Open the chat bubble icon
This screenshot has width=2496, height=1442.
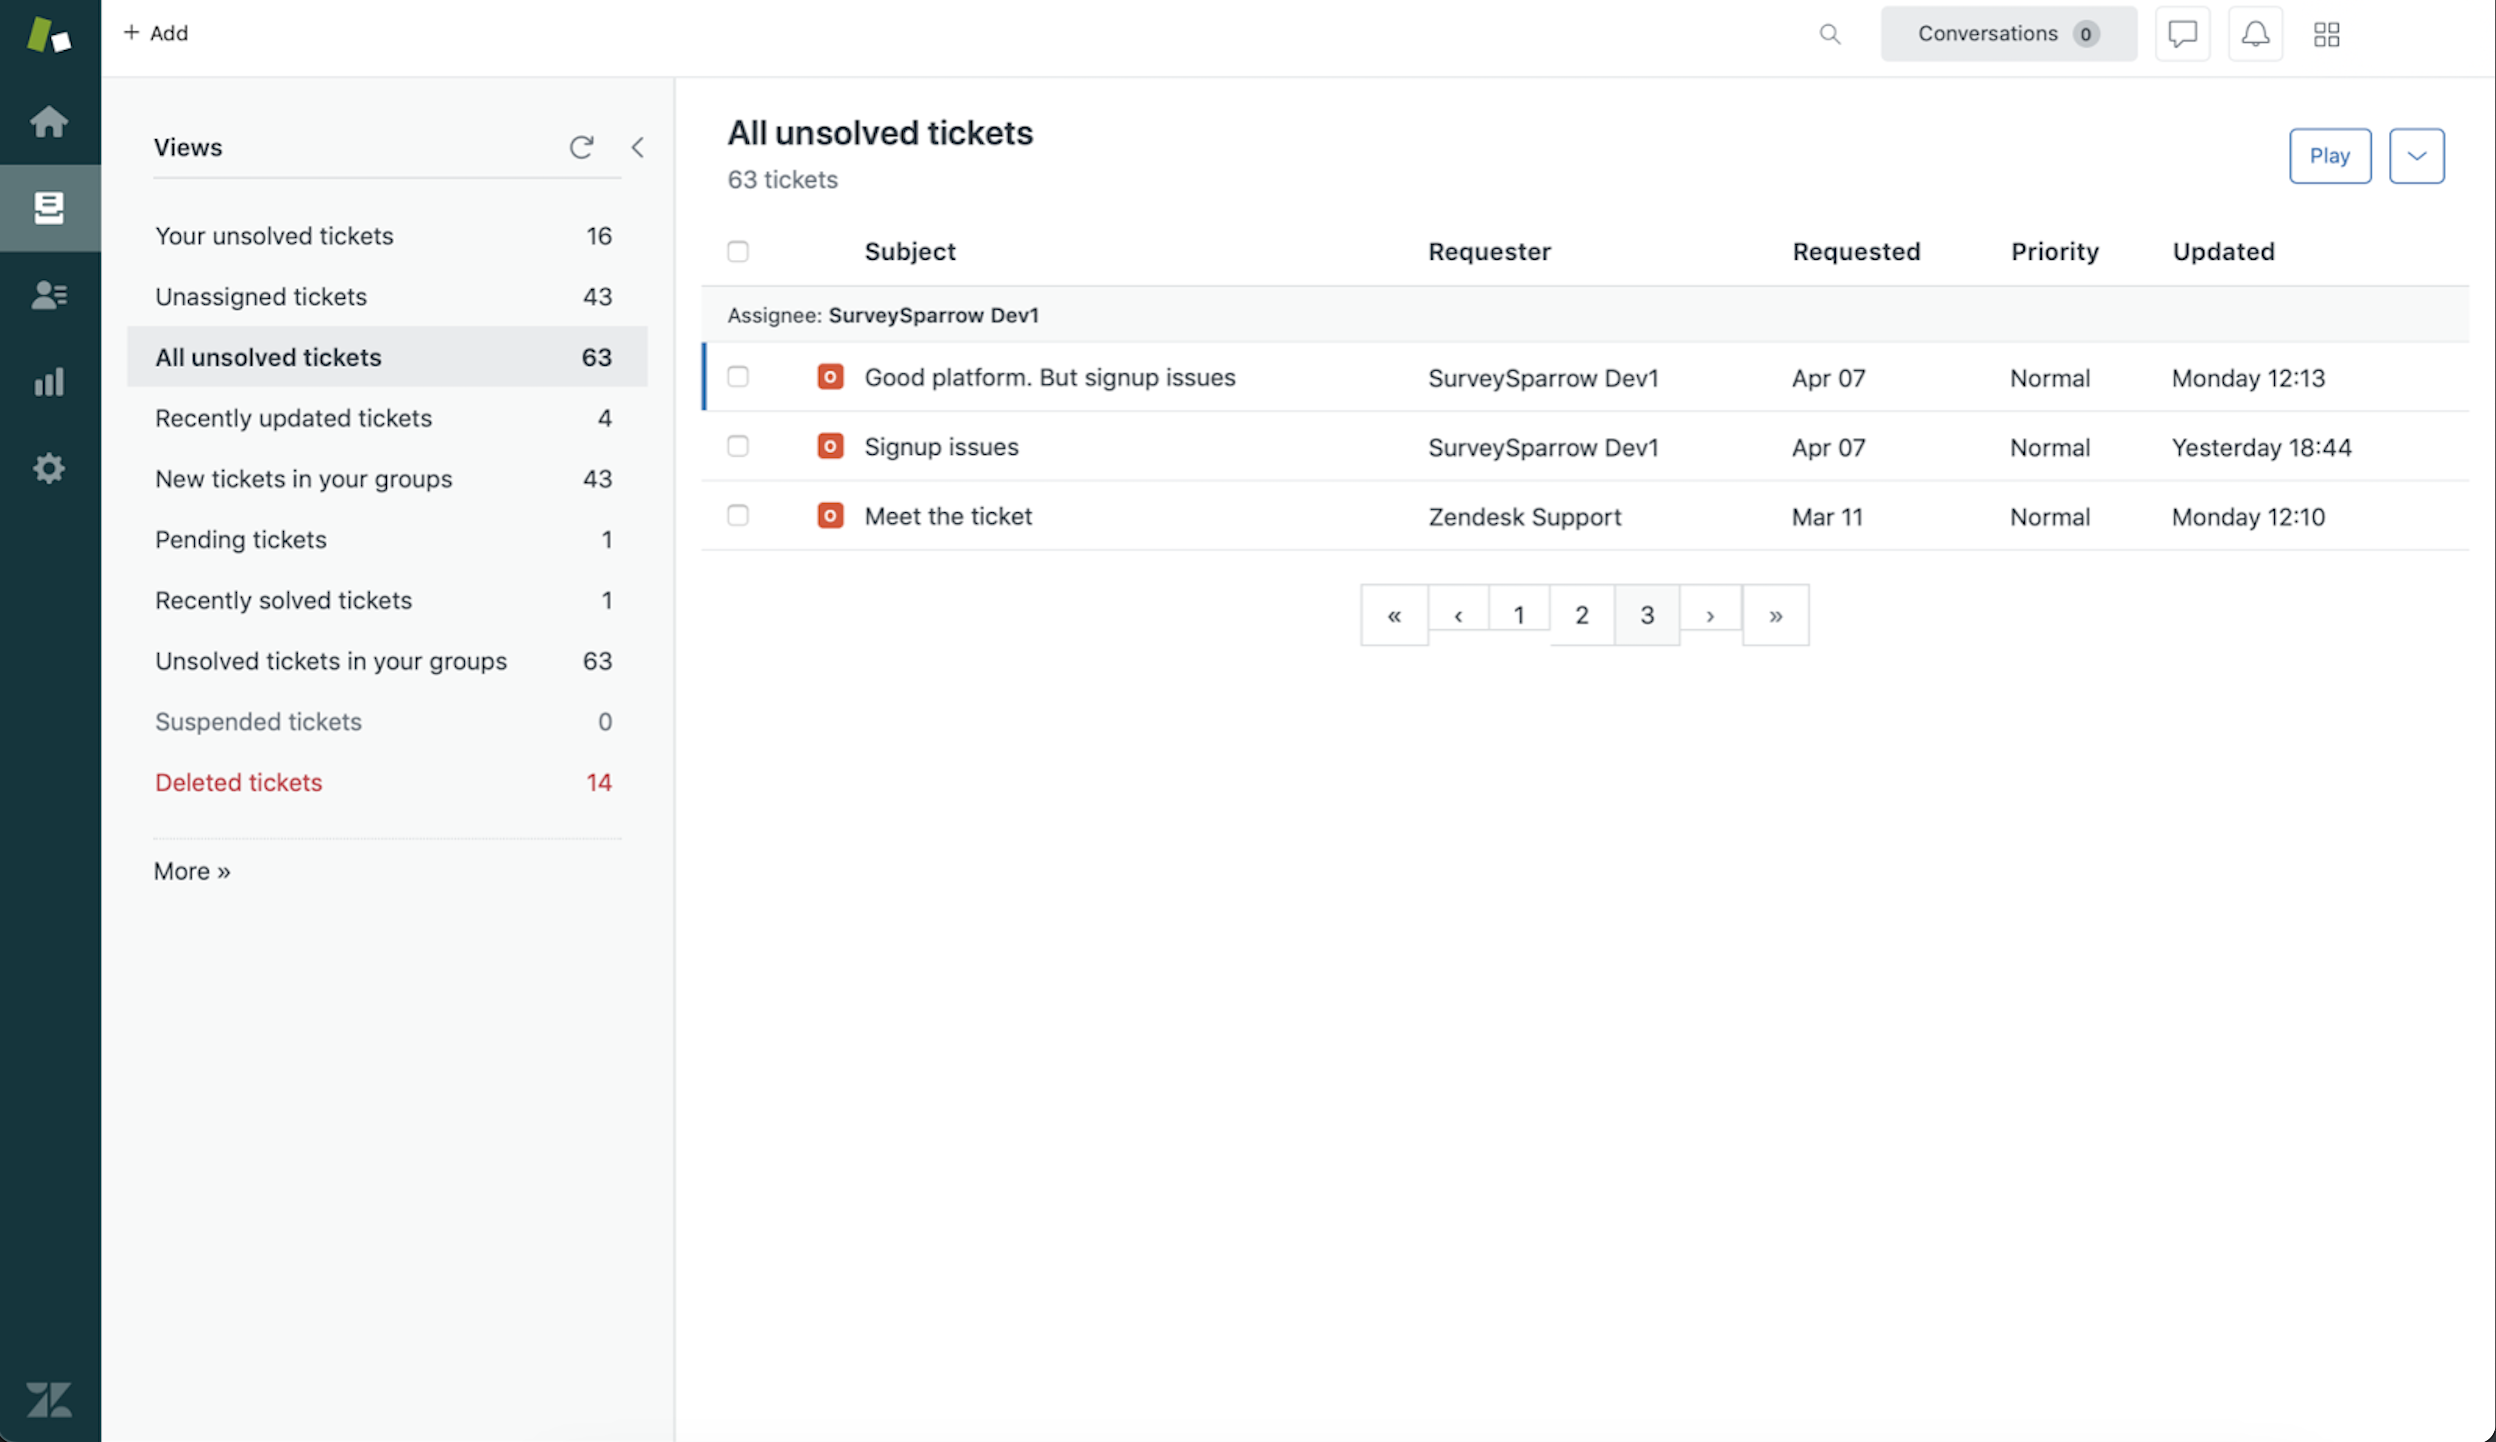pyautogui.click(x=2182, y=34)
